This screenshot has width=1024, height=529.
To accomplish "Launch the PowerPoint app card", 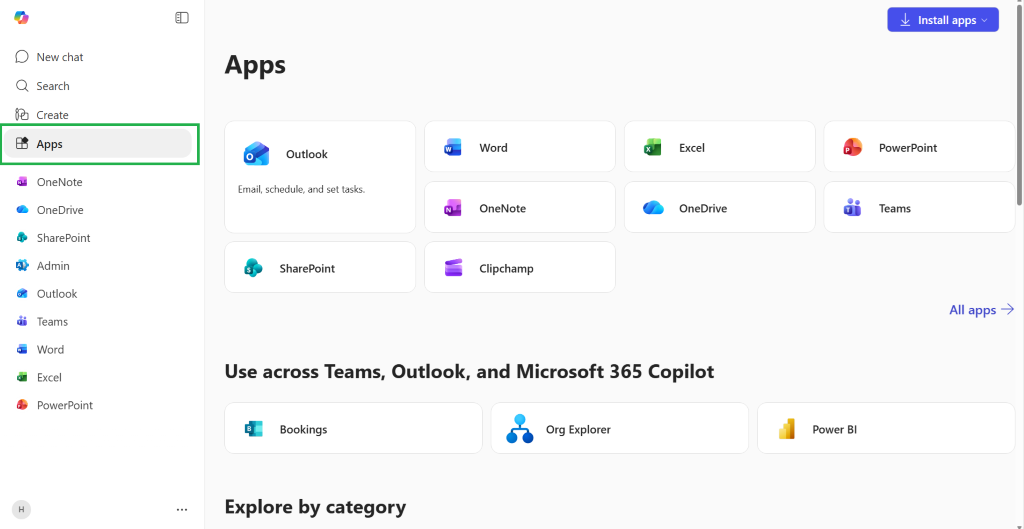I will (920, 148).
